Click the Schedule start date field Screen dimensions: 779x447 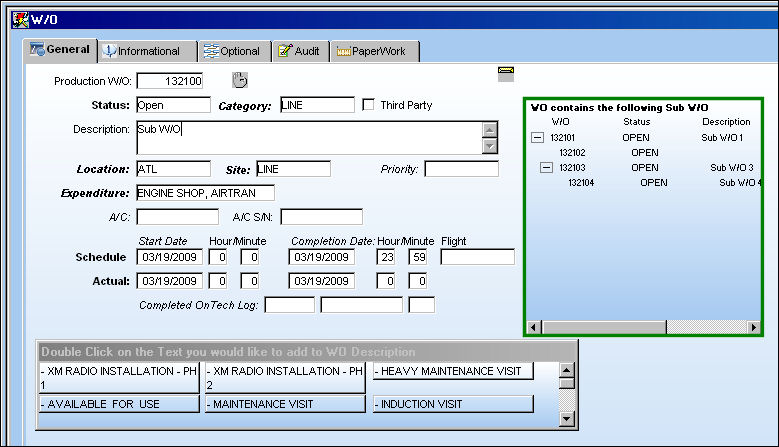169,257
